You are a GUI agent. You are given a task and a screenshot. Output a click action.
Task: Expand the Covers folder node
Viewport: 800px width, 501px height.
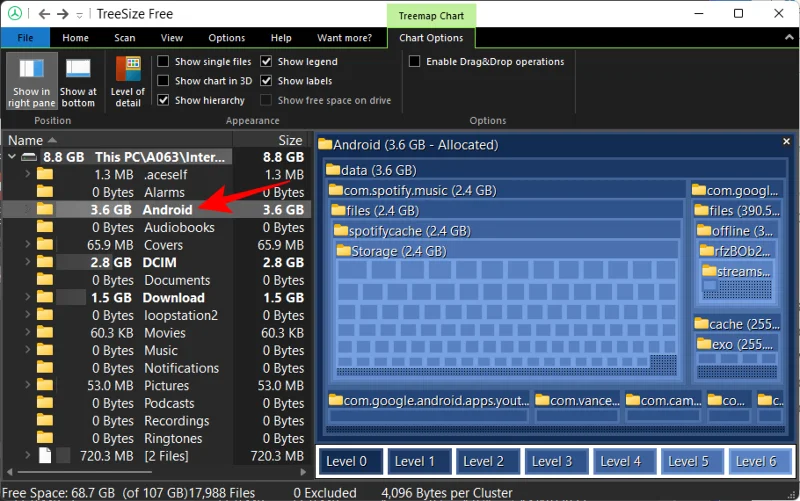pyautogui.click(x=27, y=244)
